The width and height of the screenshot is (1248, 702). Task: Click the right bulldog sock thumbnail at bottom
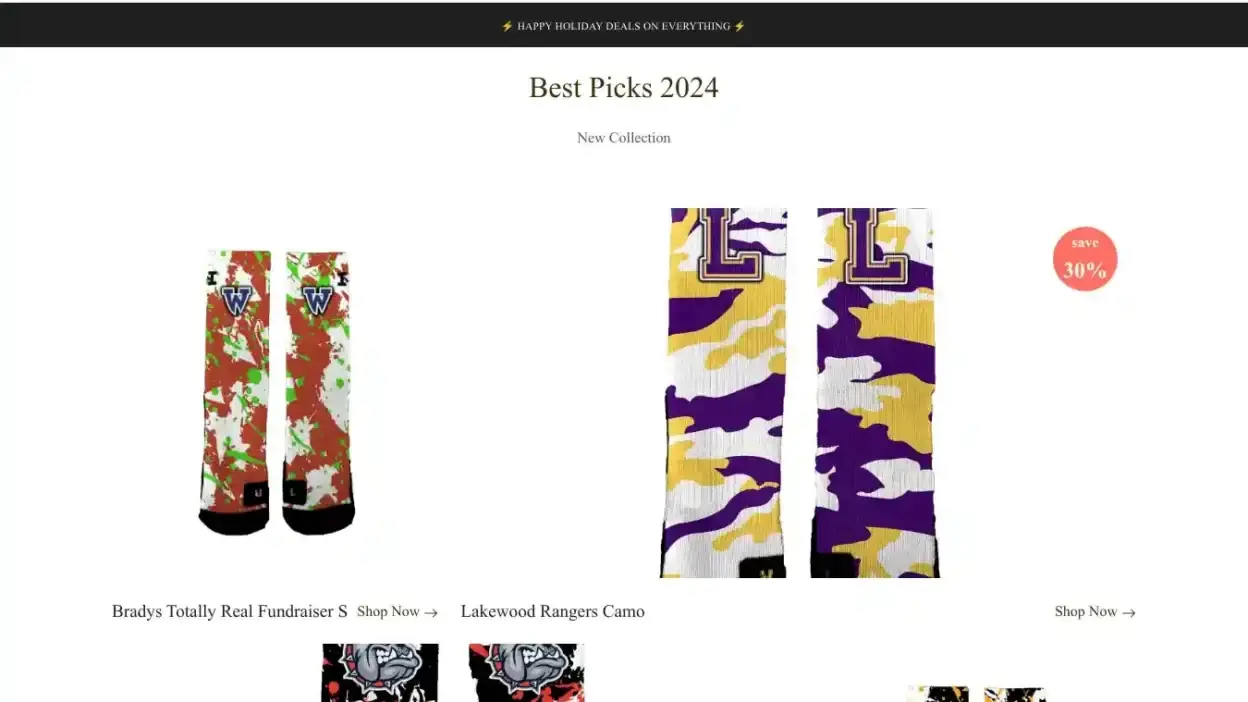(x=526, y=673)
